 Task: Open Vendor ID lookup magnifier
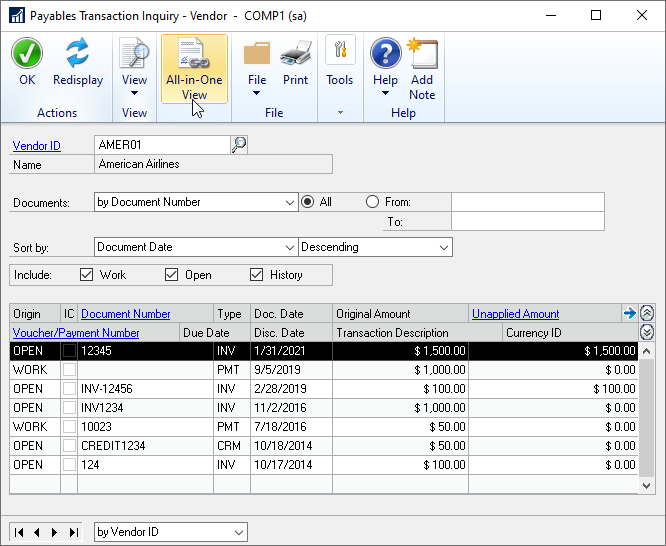pyautogui.click(x=239, y=145)
